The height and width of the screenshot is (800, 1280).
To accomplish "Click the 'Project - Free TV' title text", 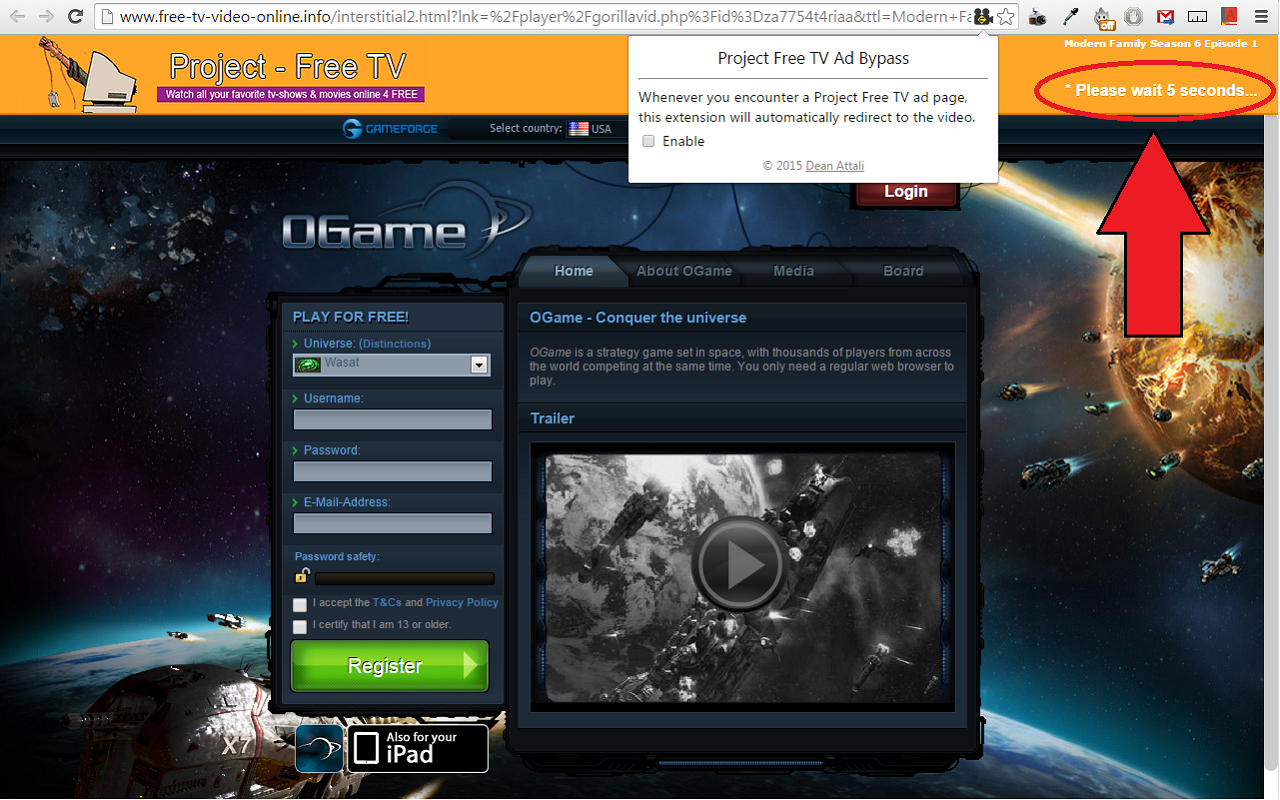I will (288, 67).
